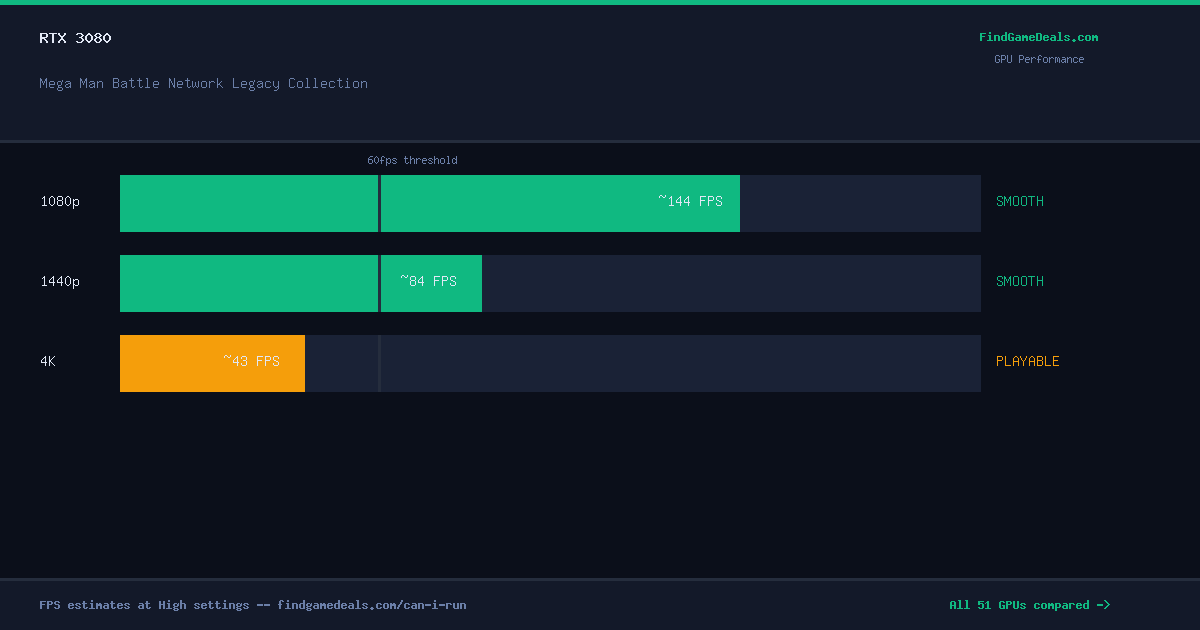Click the ~144 FPS green bar
1200x630 pixels.
point(430,203)
